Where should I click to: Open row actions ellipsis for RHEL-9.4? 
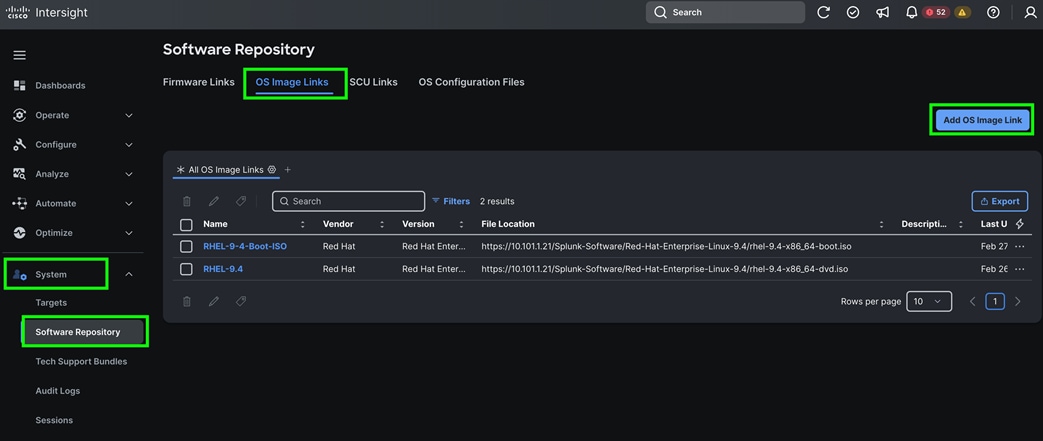click(1020, 269)
